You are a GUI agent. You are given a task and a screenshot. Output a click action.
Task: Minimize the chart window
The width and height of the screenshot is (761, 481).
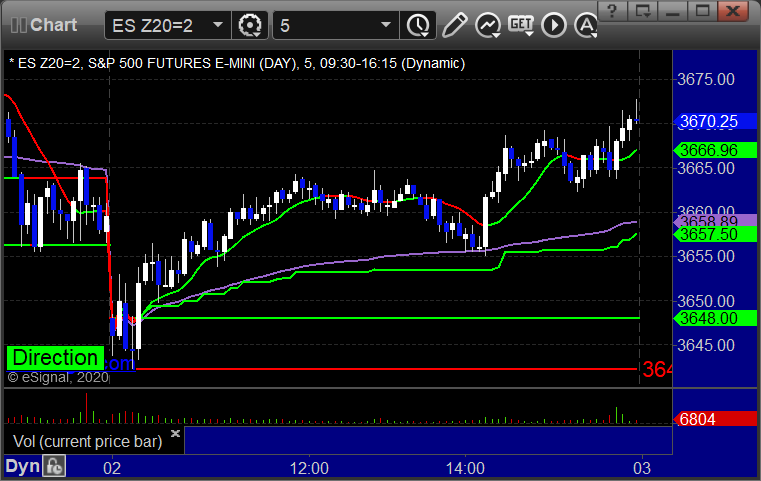[672, 11]
